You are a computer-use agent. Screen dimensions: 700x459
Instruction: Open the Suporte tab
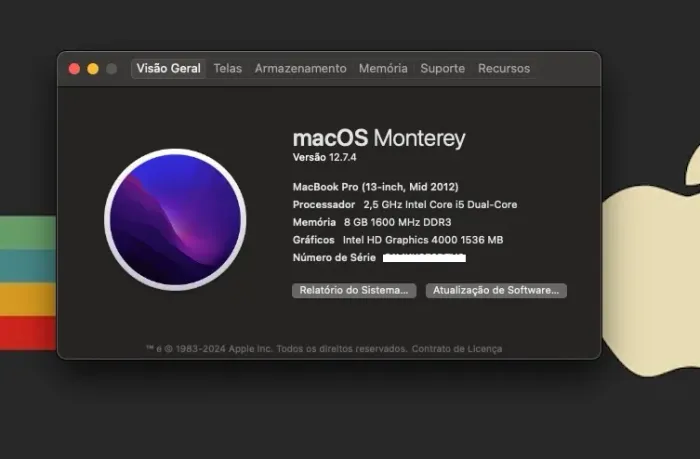point(442,68)
